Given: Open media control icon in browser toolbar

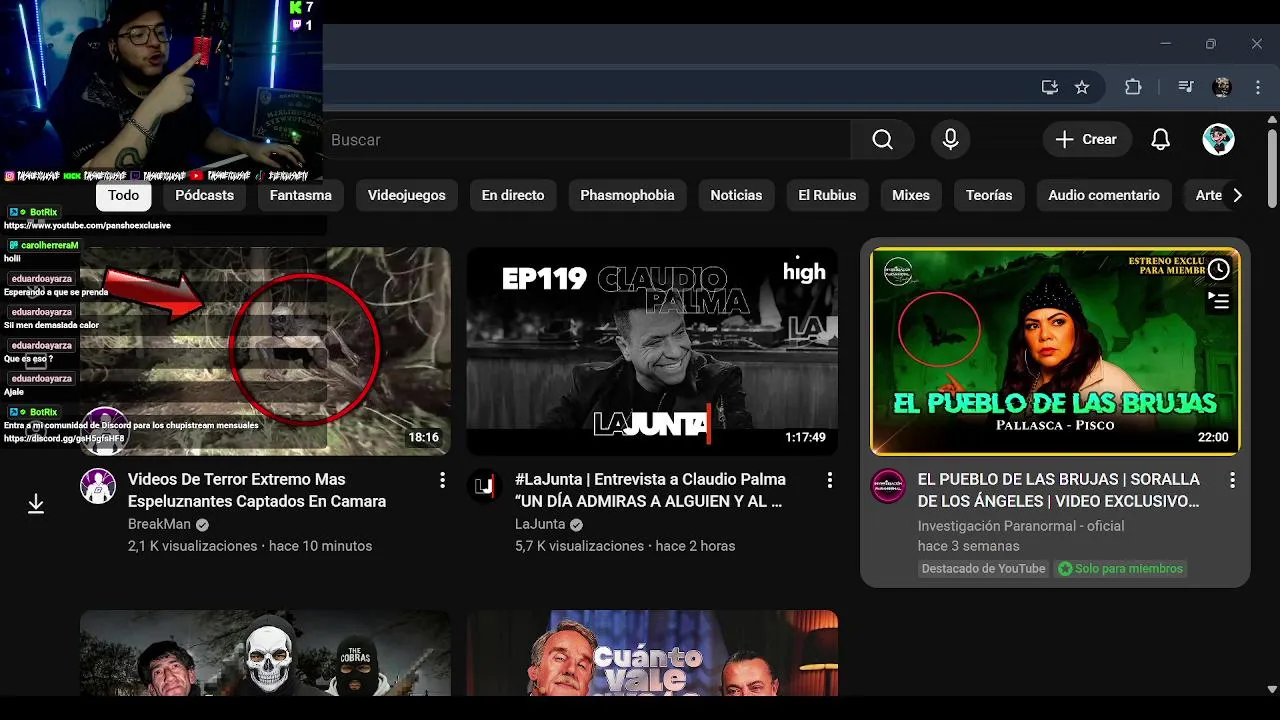Looking at the screenshot, I should tap(1186, 87).
